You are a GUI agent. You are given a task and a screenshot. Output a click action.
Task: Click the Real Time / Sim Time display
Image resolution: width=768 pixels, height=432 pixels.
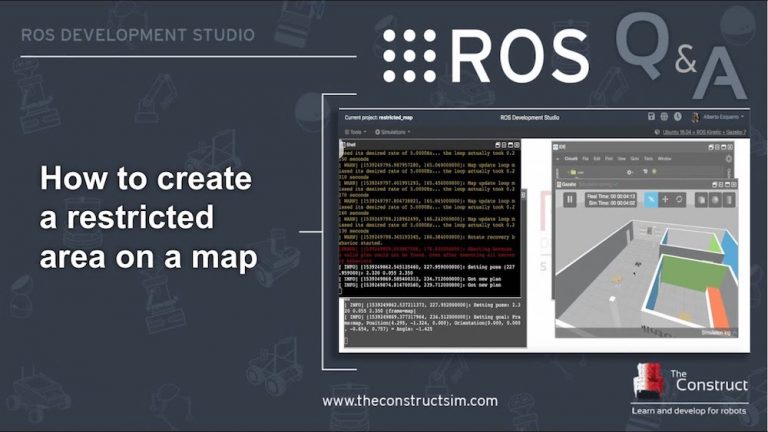click(611, 199)
